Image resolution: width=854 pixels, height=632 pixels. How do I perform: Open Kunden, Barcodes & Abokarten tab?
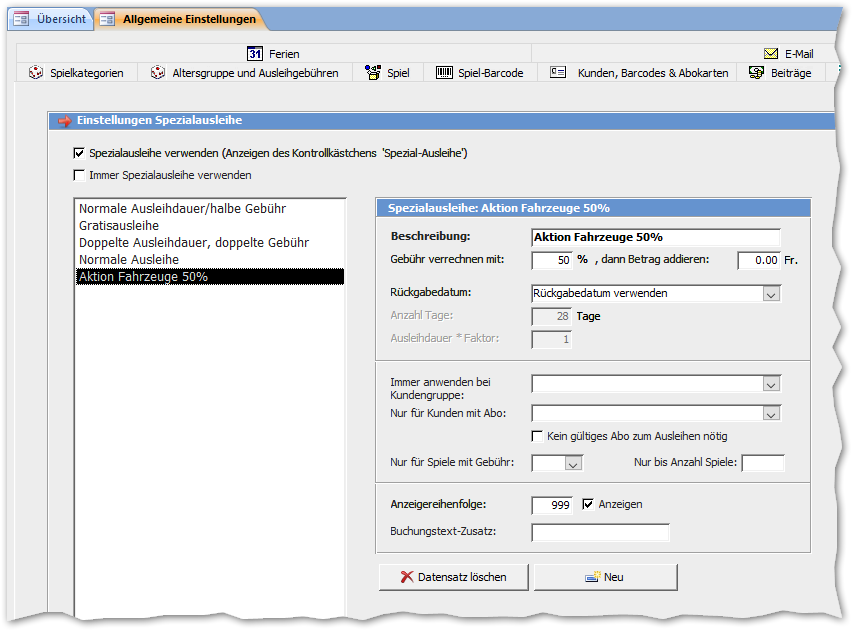click(639, 72)
